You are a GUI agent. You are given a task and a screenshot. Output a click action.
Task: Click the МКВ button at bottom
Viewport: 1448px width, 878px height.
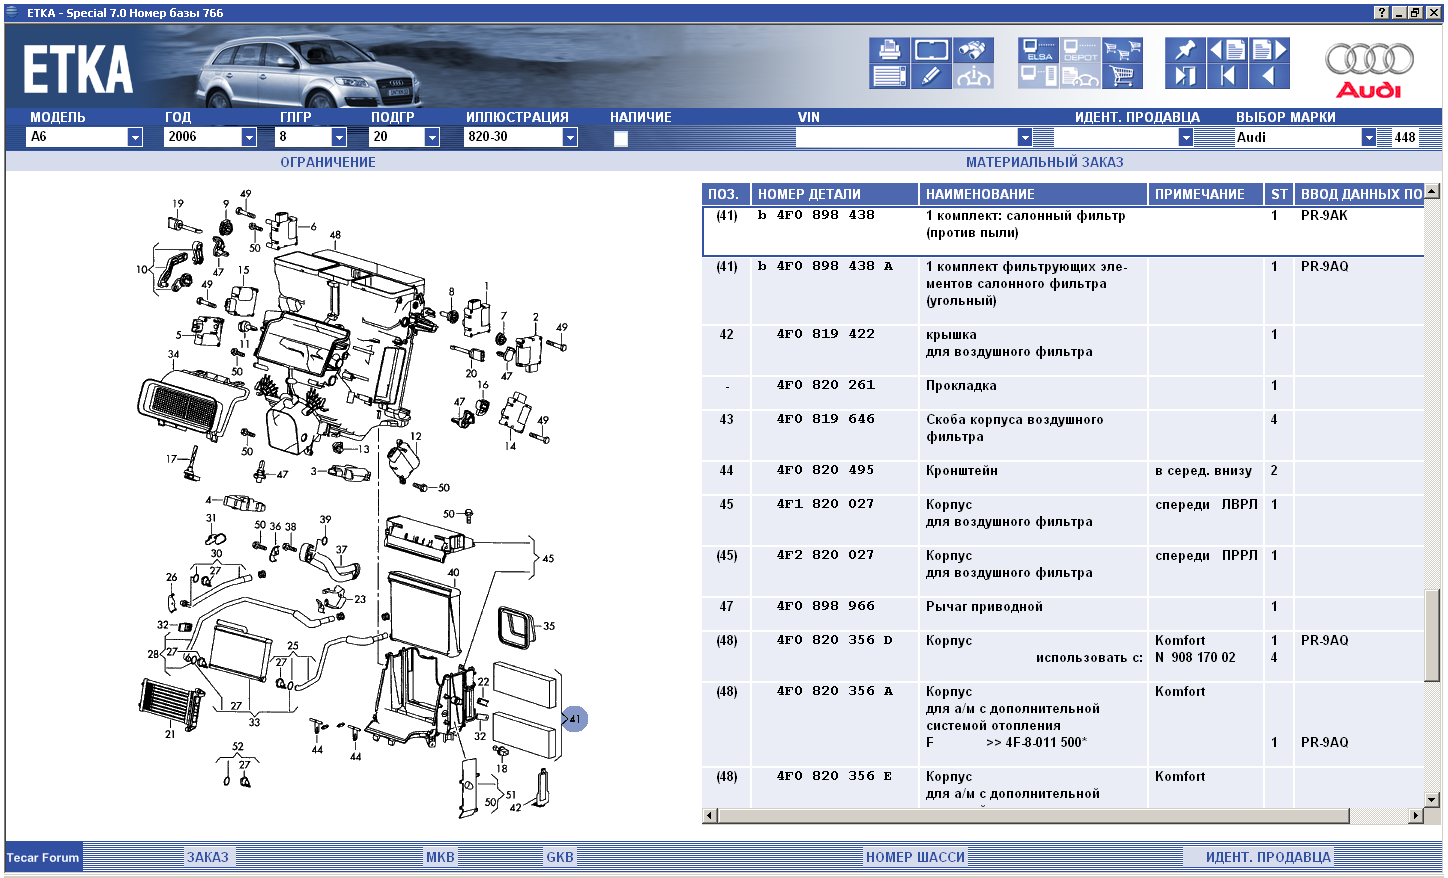pyautogui.click(x=440, y=857)
